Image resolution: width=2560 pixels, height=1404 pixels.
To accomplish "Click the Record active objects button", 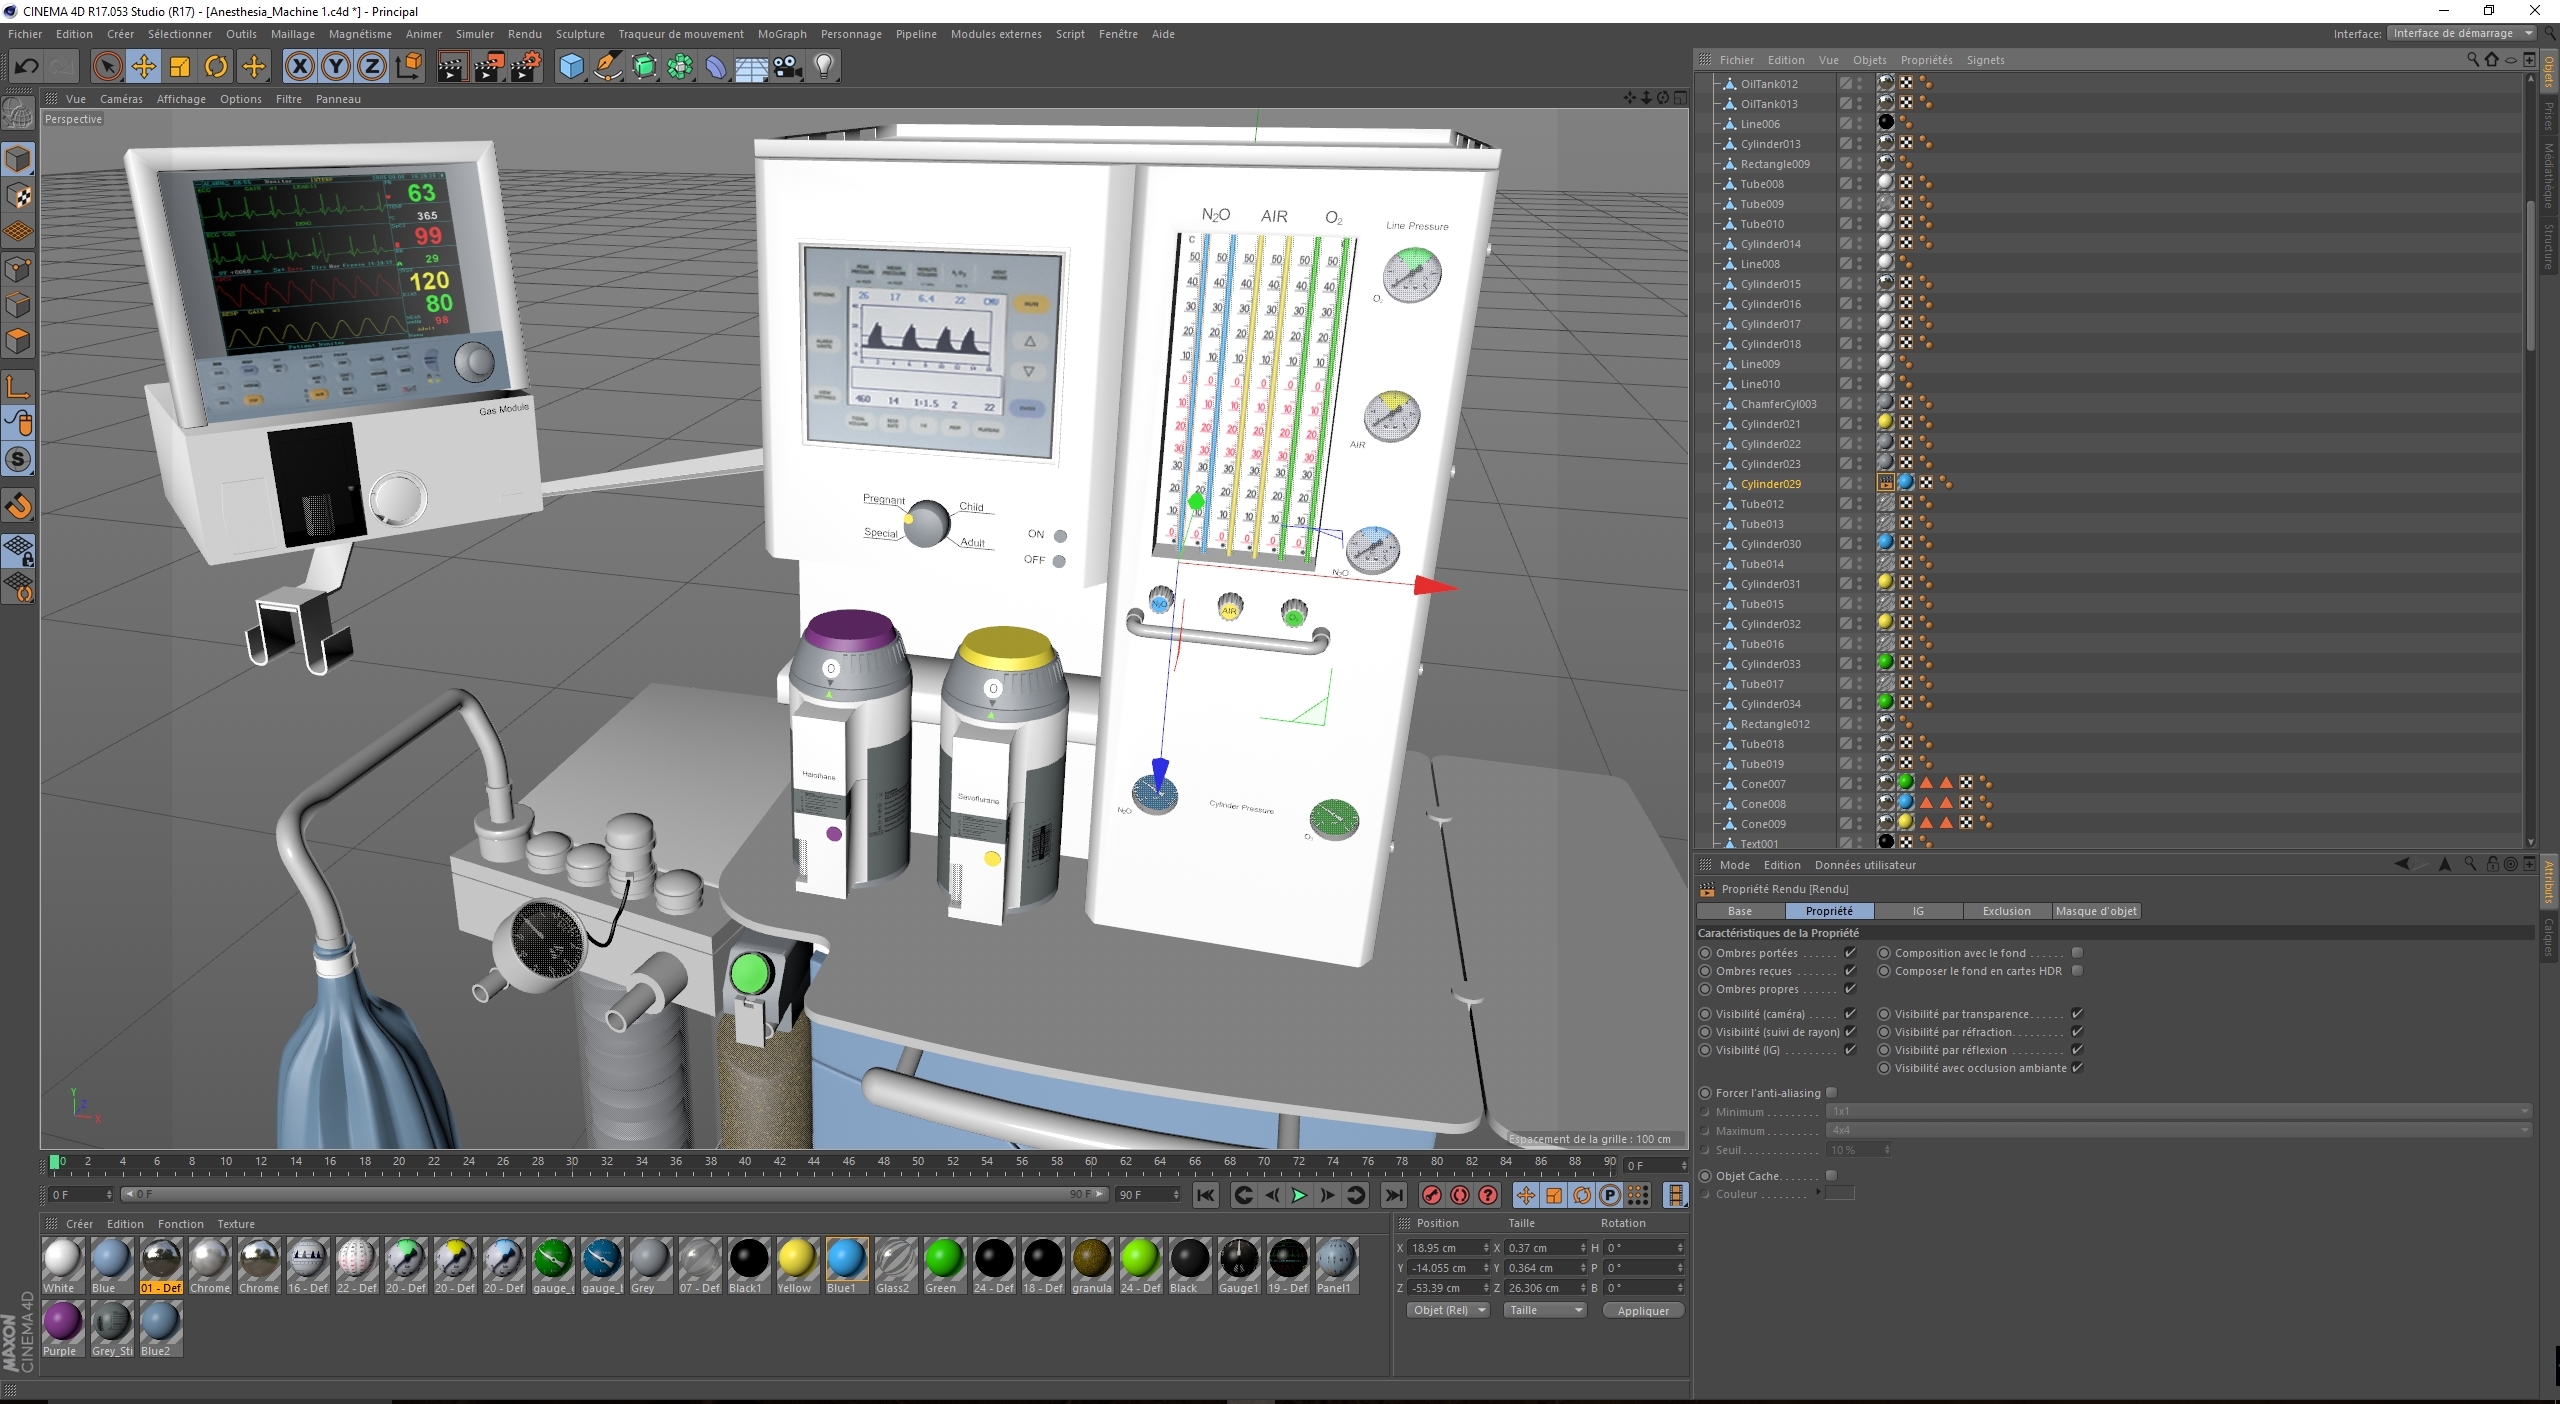I will 1432,1195.
